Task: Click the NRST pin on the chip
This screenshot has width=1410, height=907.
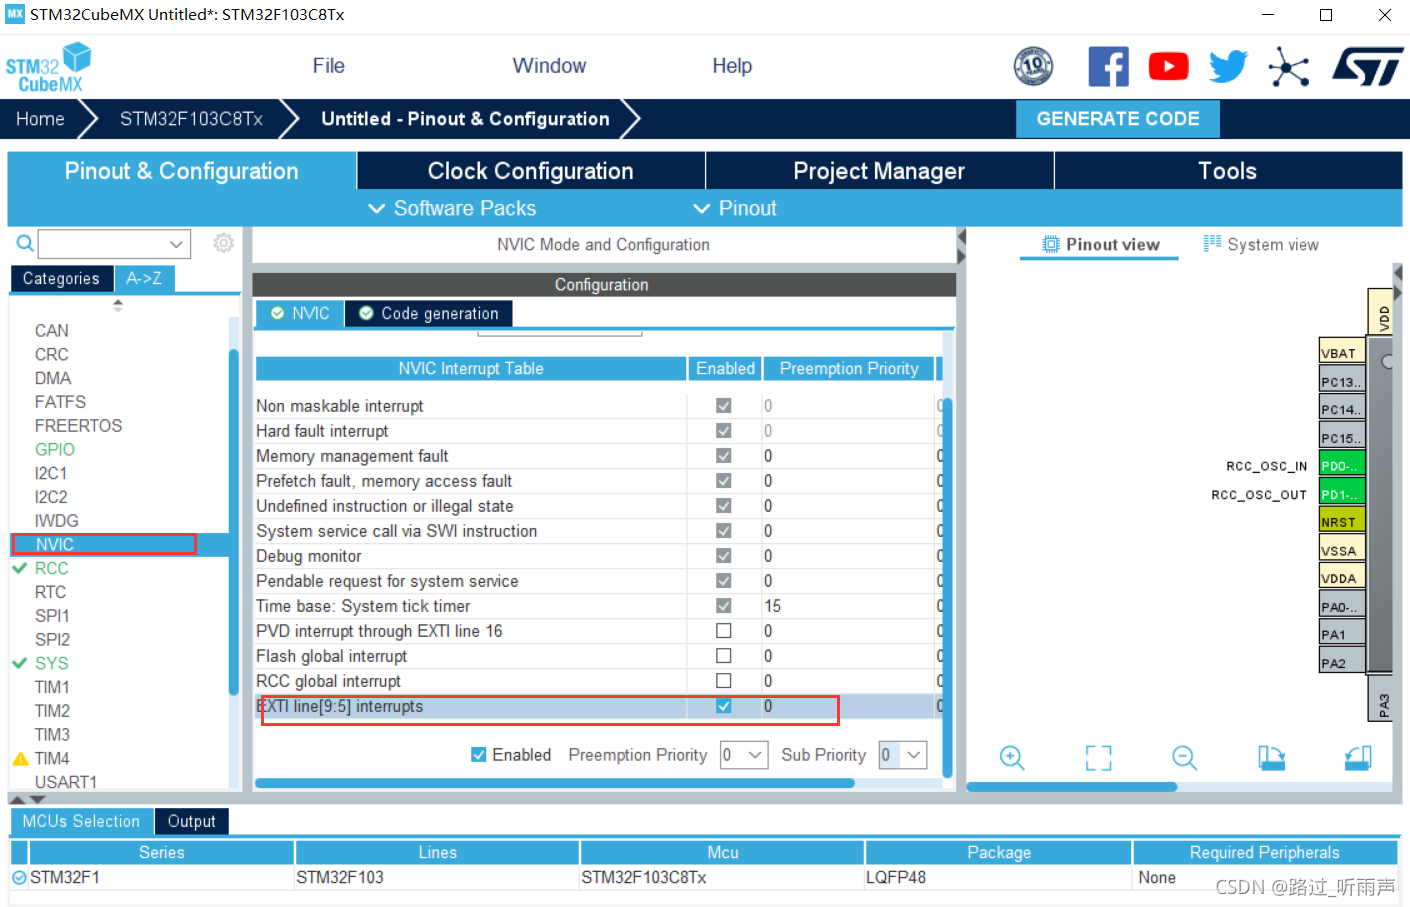Action: pos(1342,522)
